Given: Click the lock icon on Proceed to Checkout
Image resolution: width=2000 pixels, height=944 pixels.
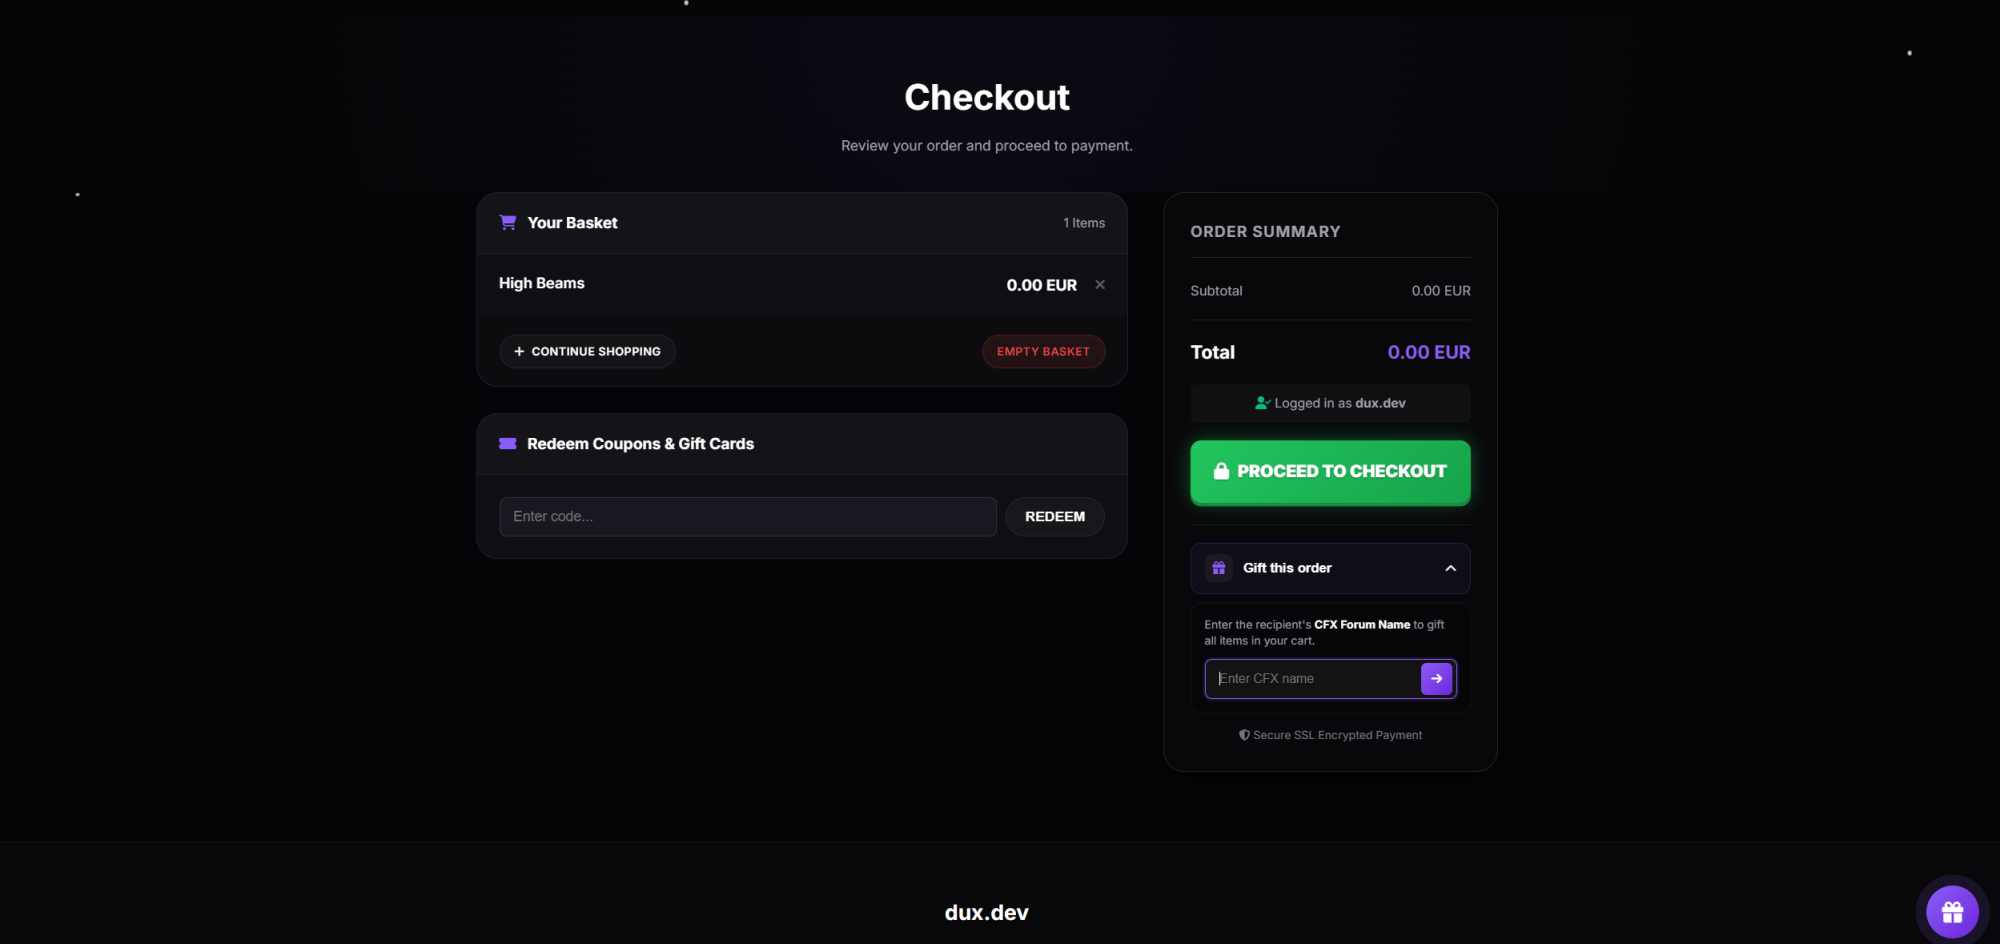Looking at the screenshot, I should coord(1222,470).
